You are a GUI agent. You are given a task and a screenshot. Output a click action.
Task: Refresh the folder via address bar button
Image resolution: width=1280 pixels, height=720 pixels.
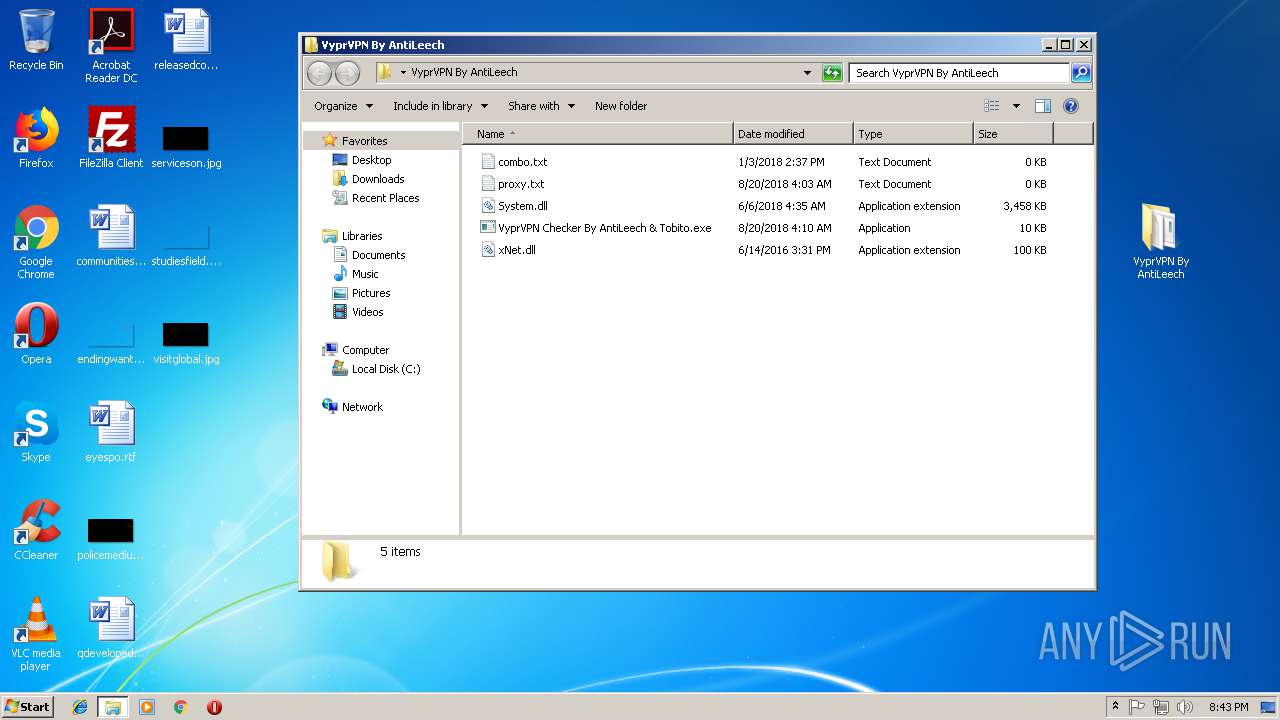(832, 73)
